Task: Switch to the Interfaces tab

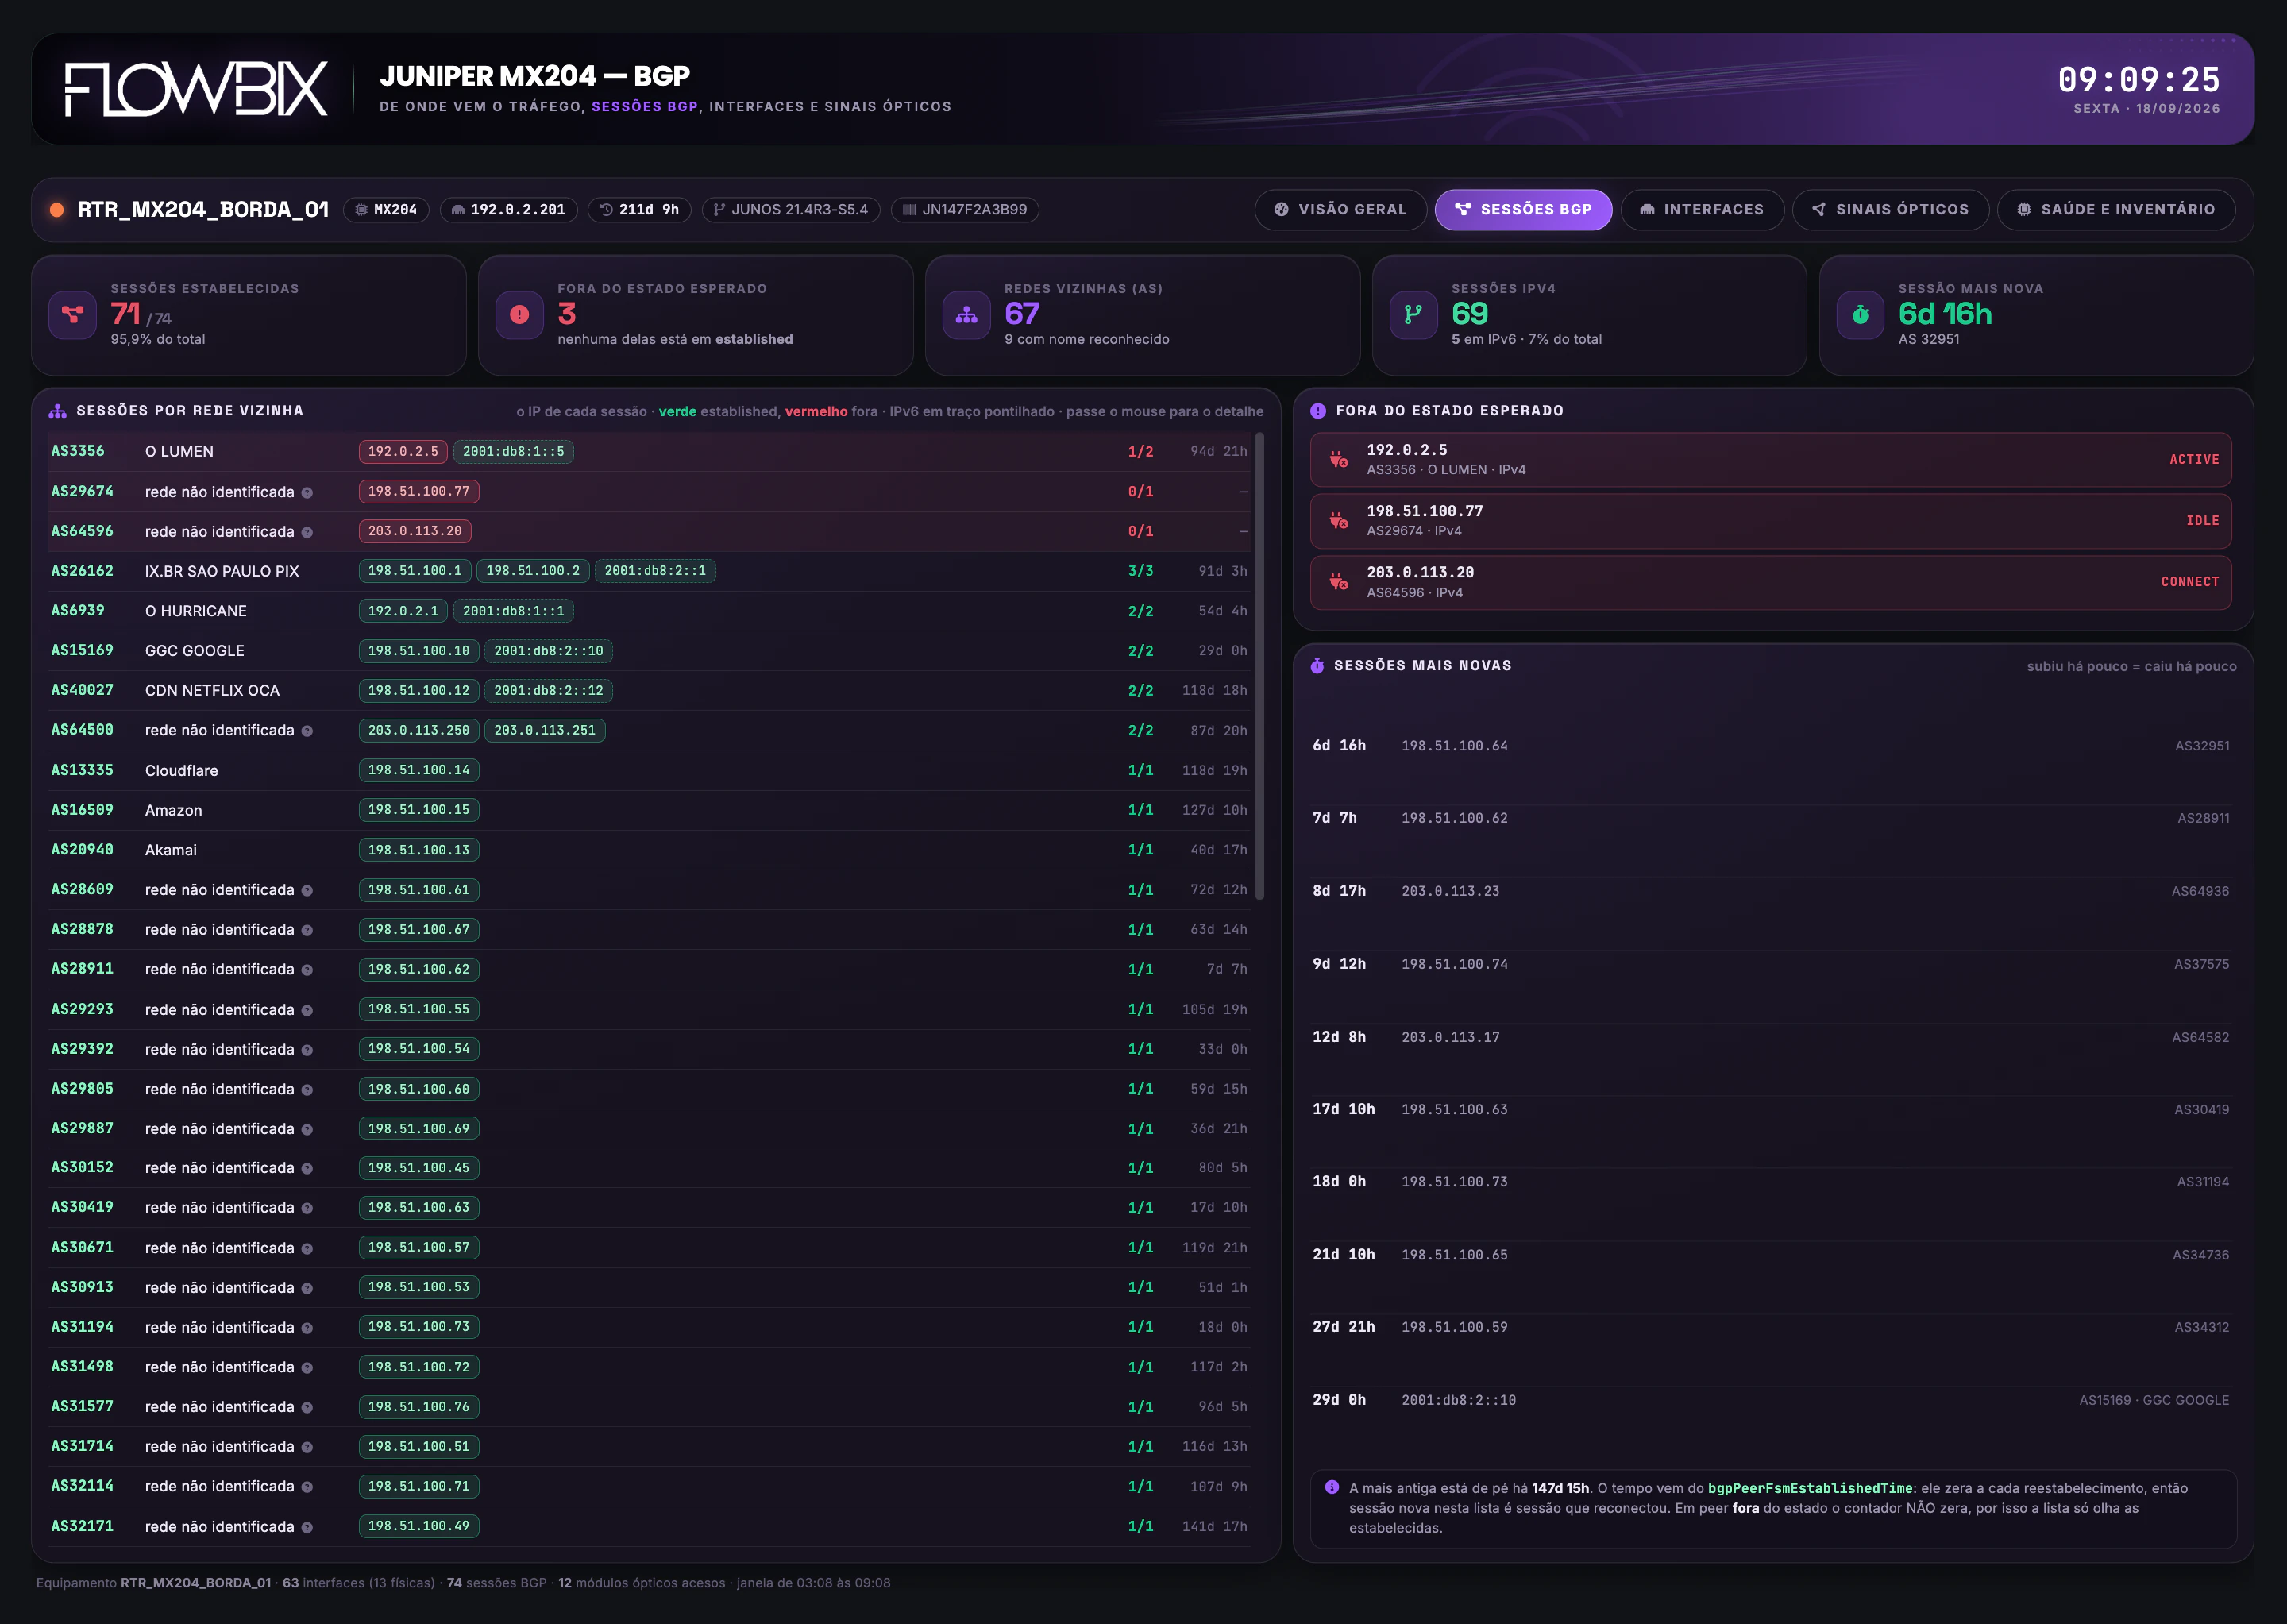Action: 1702,210
